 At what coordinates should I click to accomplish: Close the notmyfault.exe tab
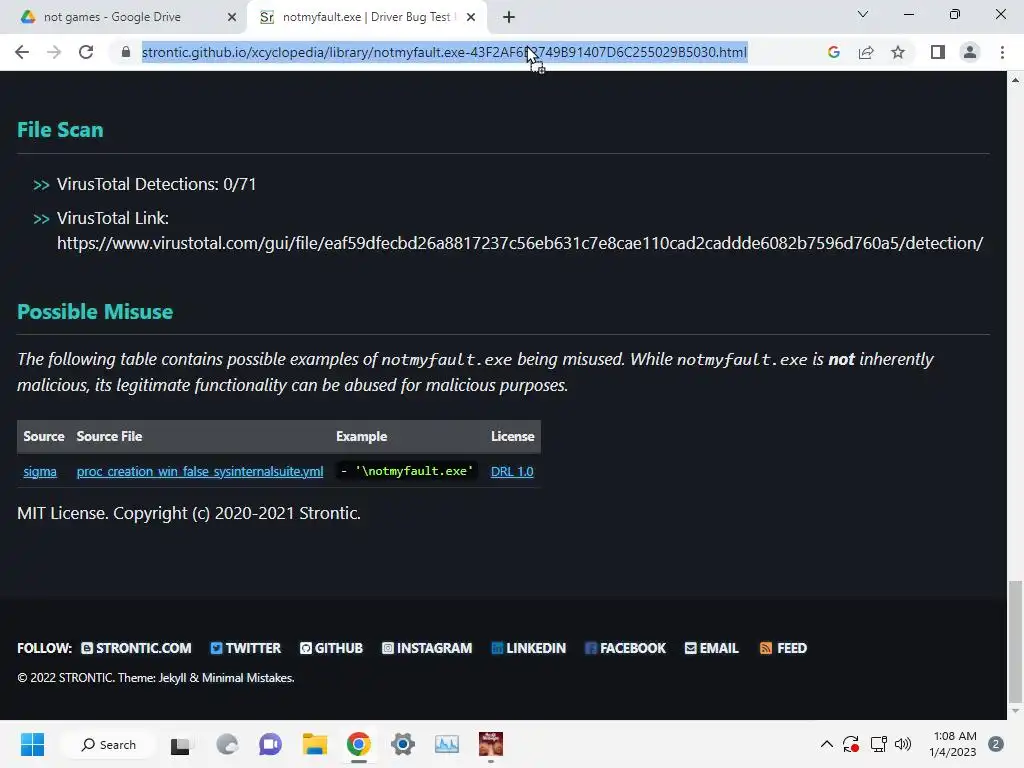[471, 17]
